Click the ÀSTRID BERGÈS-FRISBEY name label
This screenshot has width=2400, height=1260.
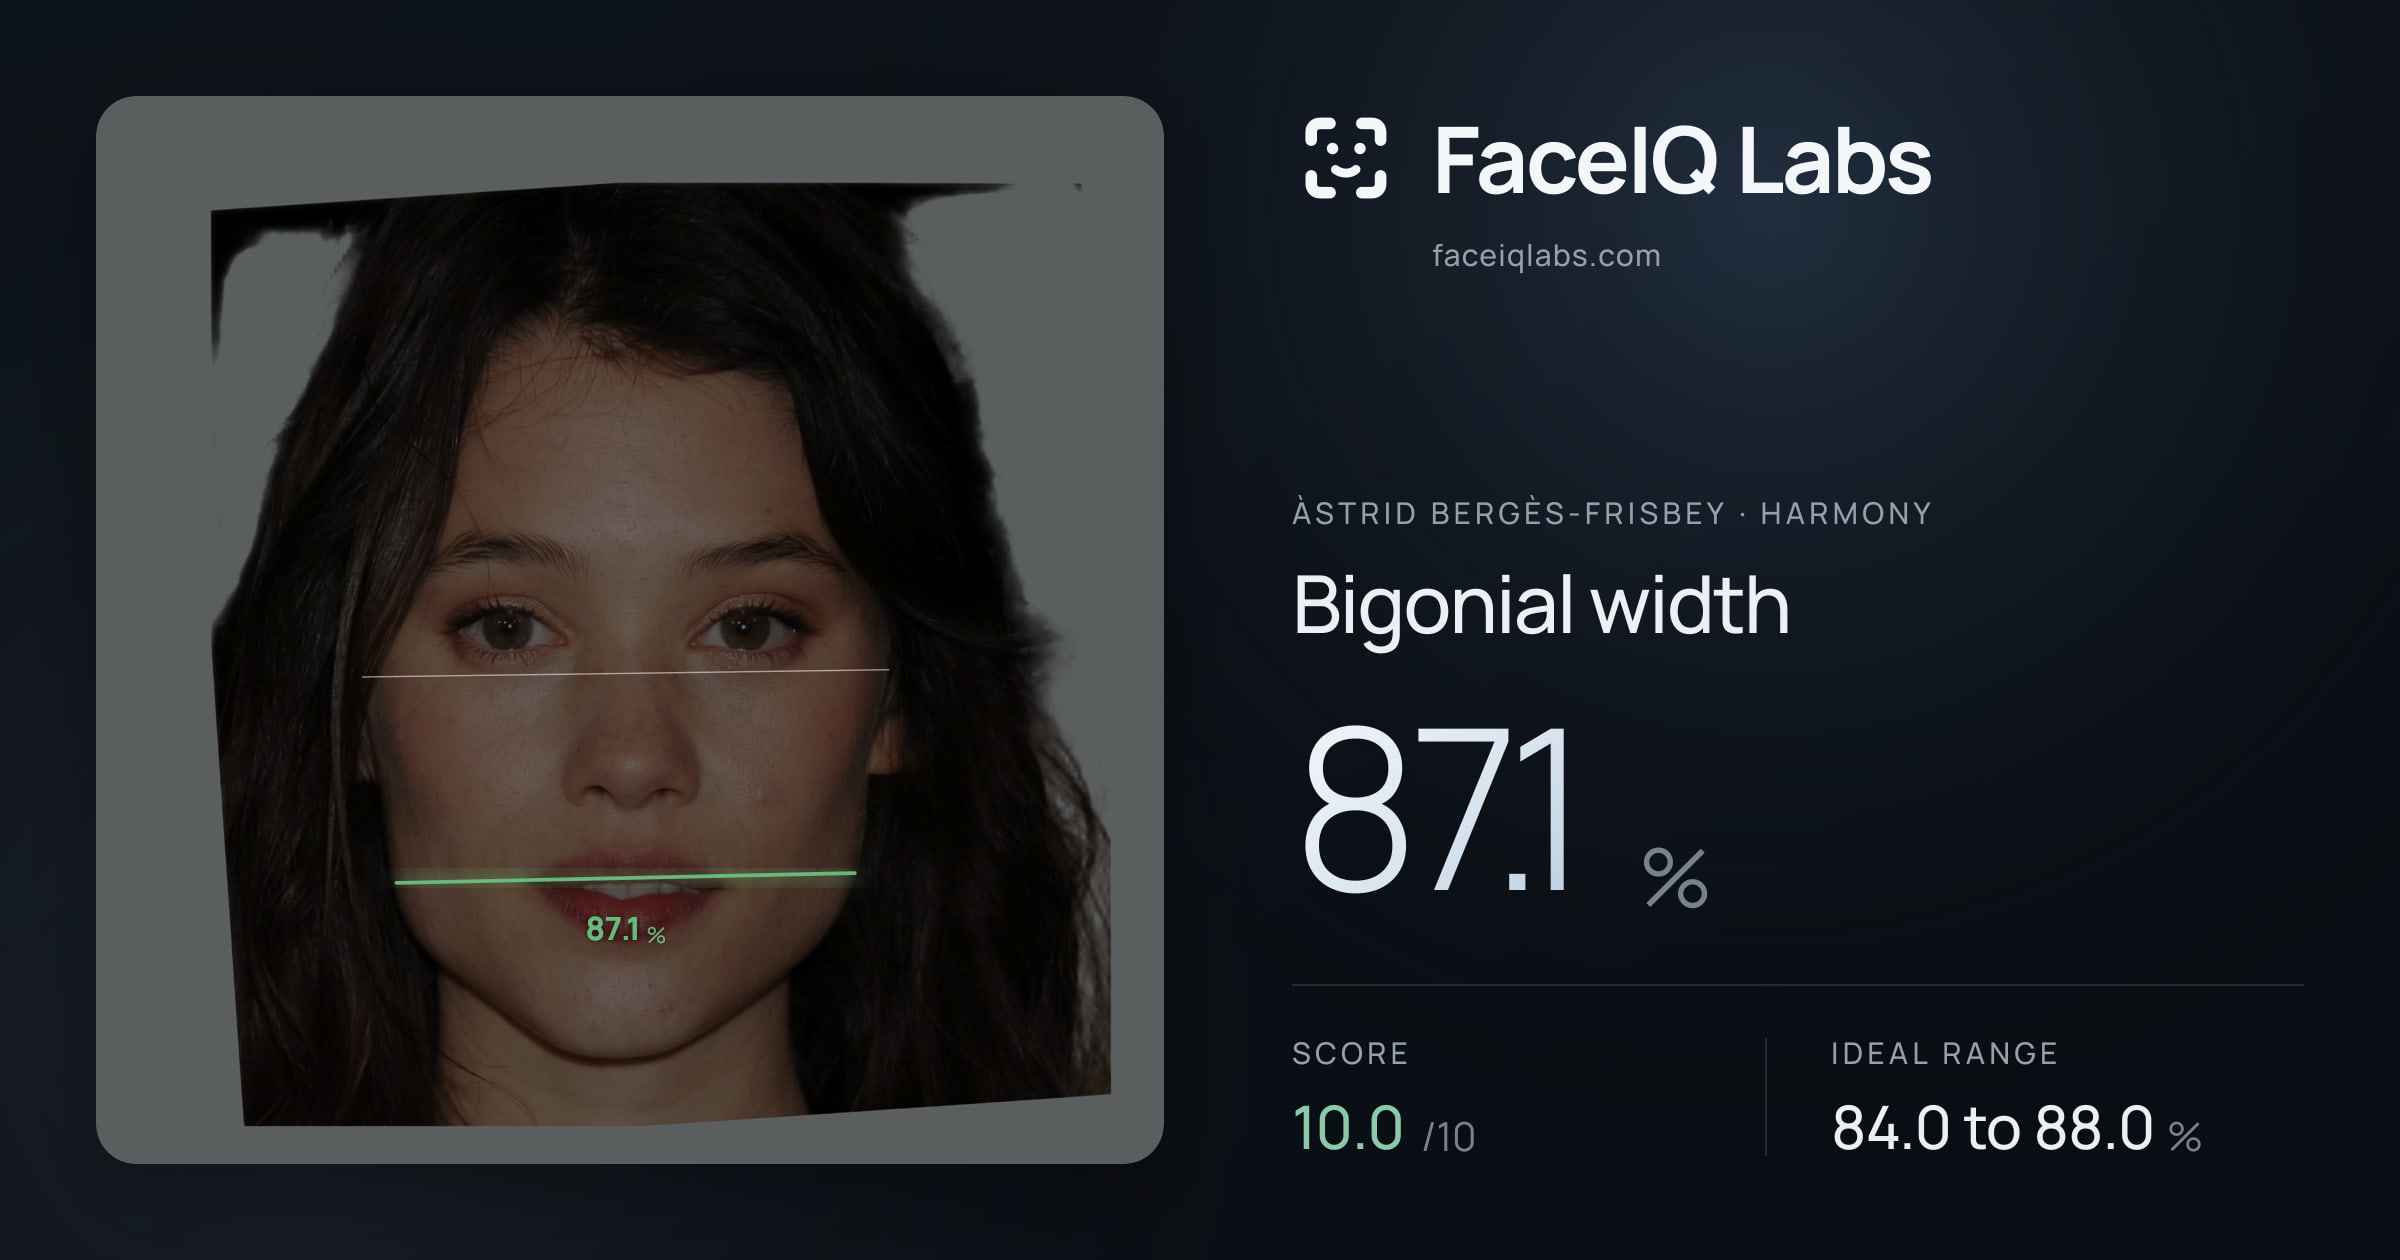click(1508, 512)
